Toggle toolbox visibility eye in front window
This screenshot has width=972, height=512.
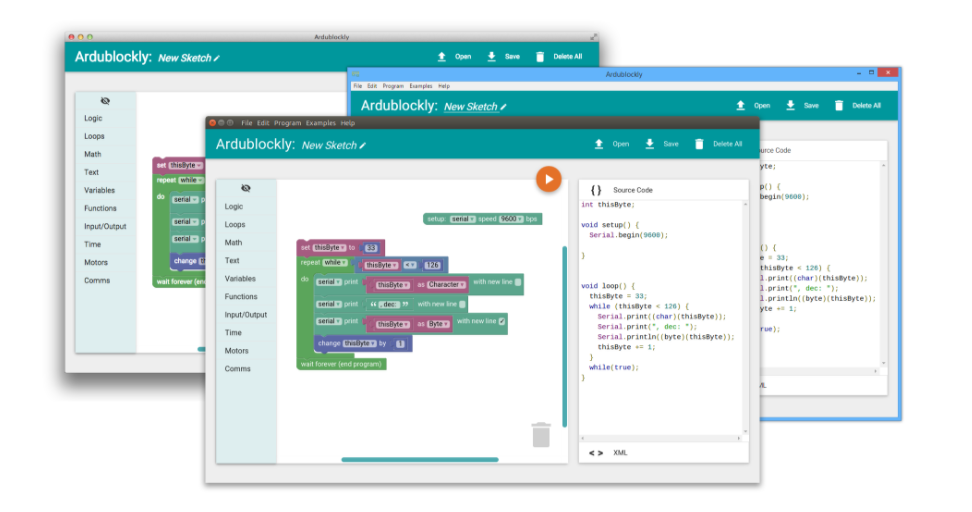(x=246, y=188)
